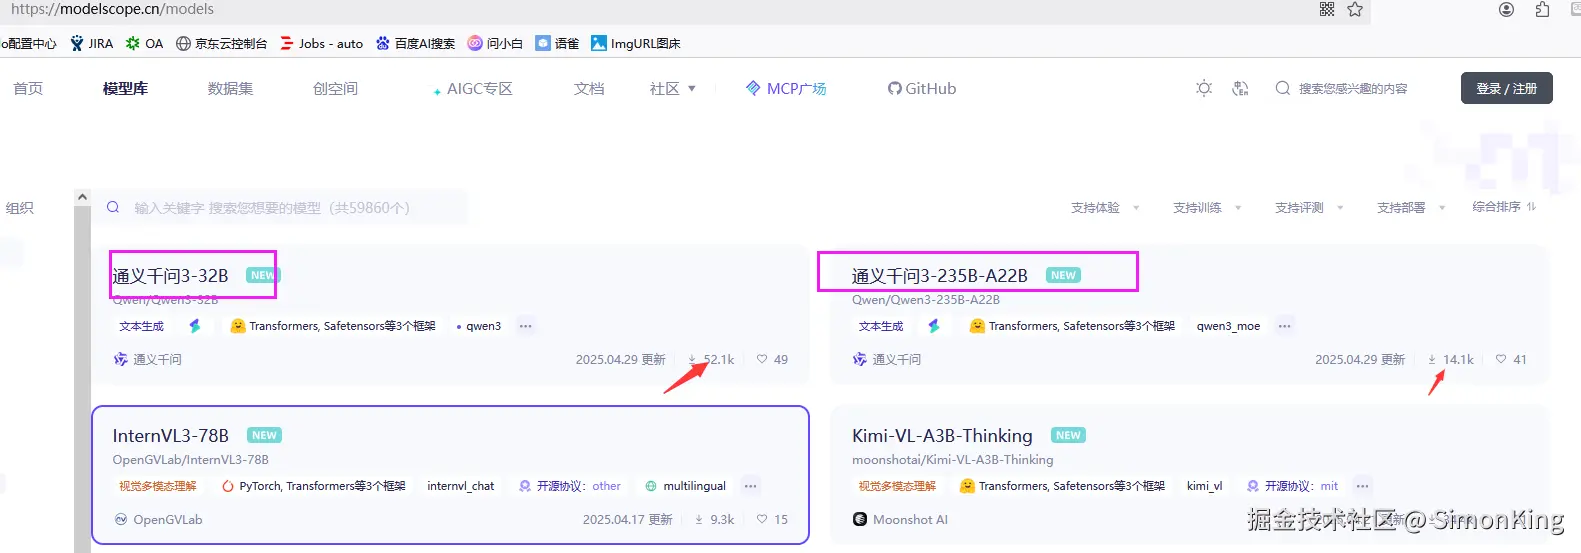Viewport: 1581px width, 553px height.
Task: Expand the 支持体验 filter dropdown
Action: [x=1105, y=207]
